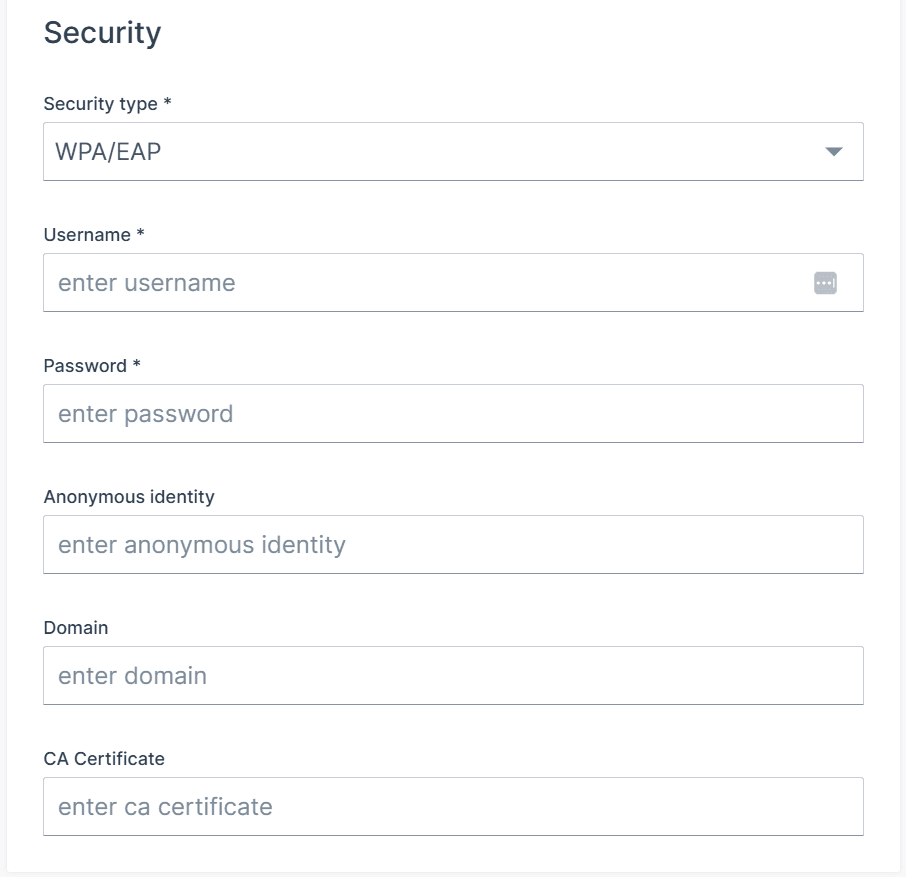906x877 pixels.
Task: Expand the Security type dropdown arrow
Action: tap(833, 152)
